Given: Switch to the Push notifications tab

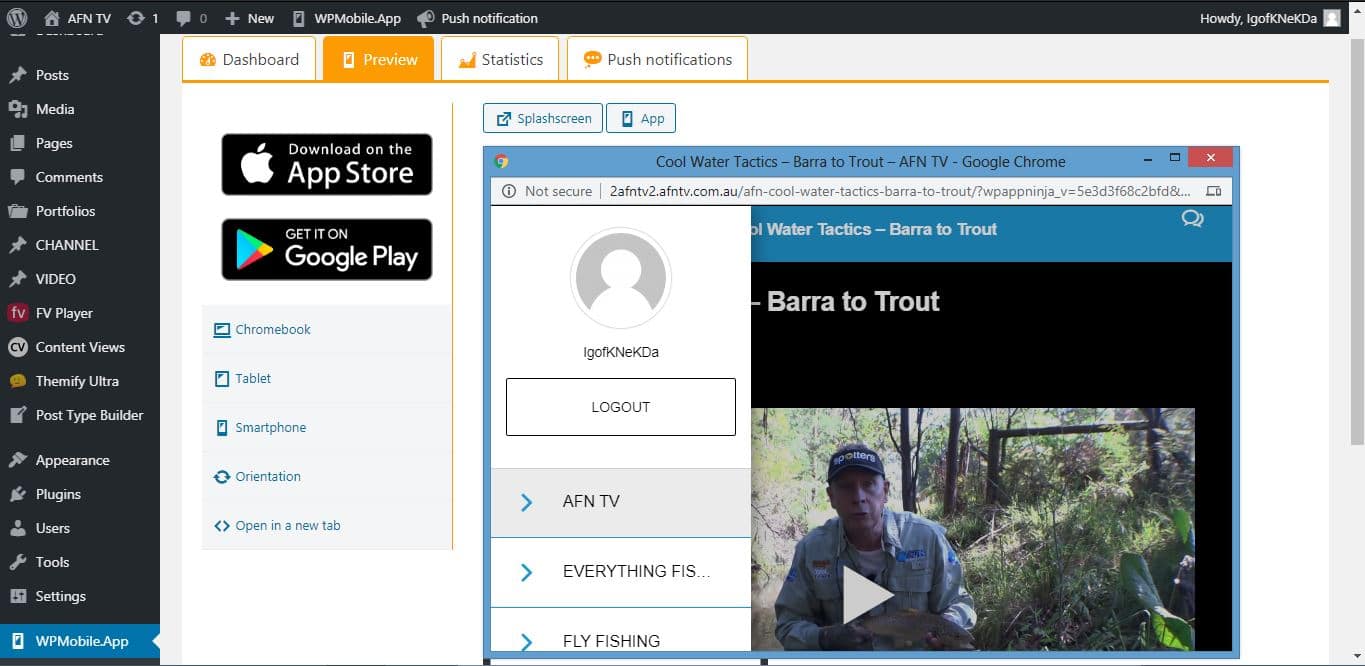Looking at the screenshot, I should pyautogui.click(x=657, y=59).
